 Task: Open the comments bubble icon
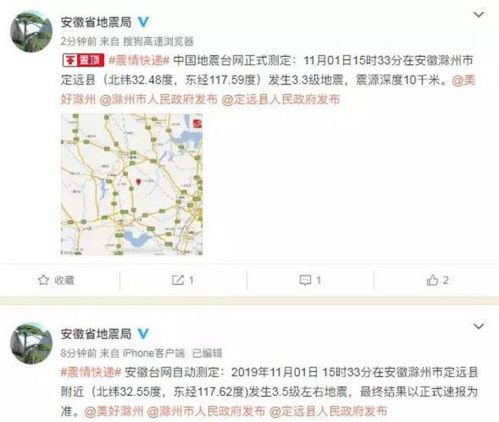tap(305, 280)
